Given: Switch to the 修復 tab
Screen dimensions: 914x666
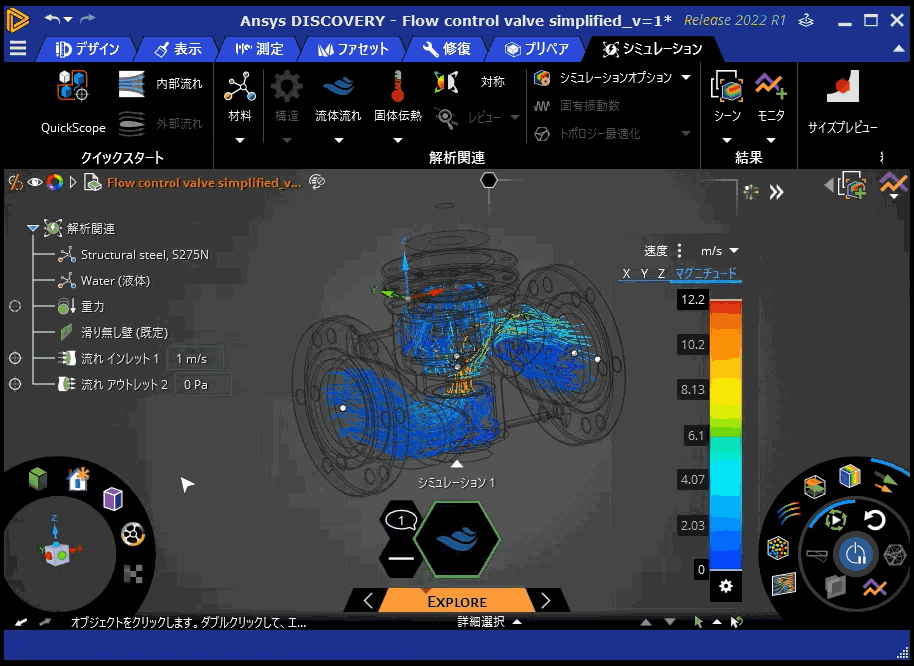Looking at the screenshot, I should 446,49.
